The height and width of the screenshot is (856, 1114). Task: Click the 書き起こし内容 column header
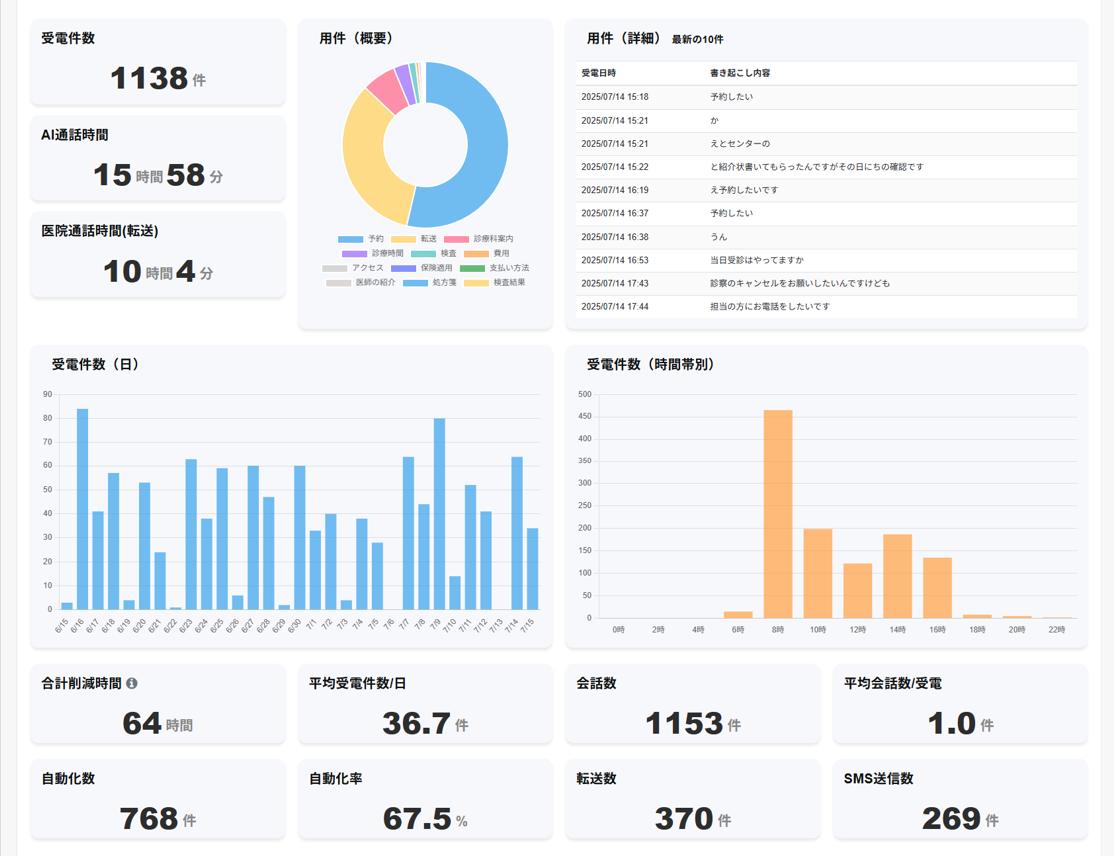pos(739,73)
